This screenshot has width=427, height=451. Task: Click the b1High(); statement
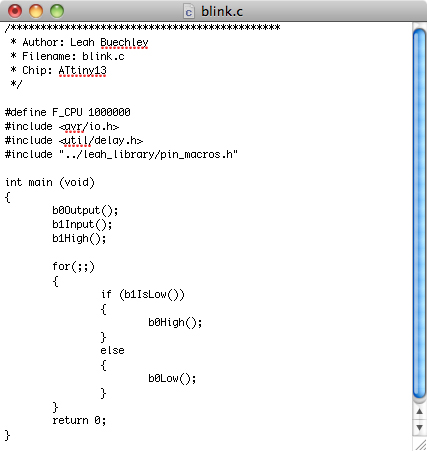[79, 239]
